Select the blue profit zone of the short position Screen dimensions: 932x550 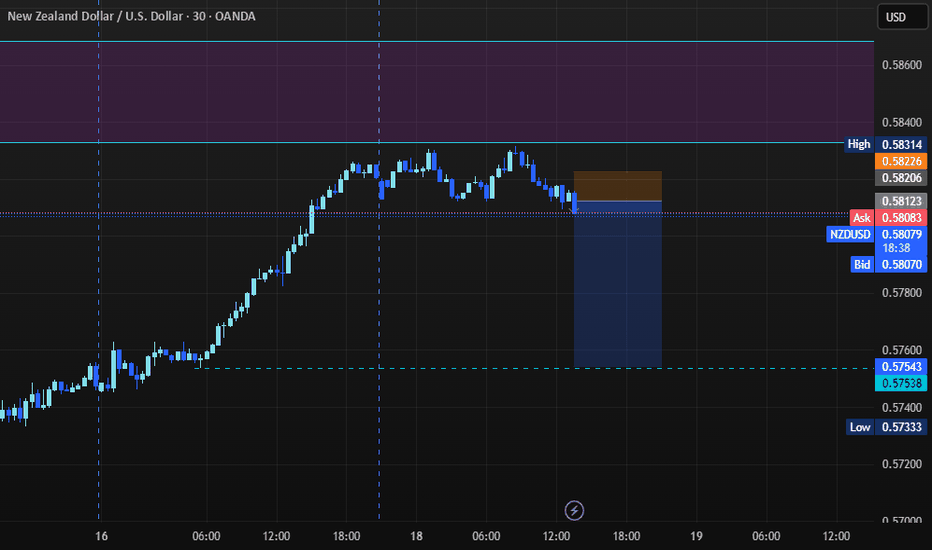click(x=618, y=285)
